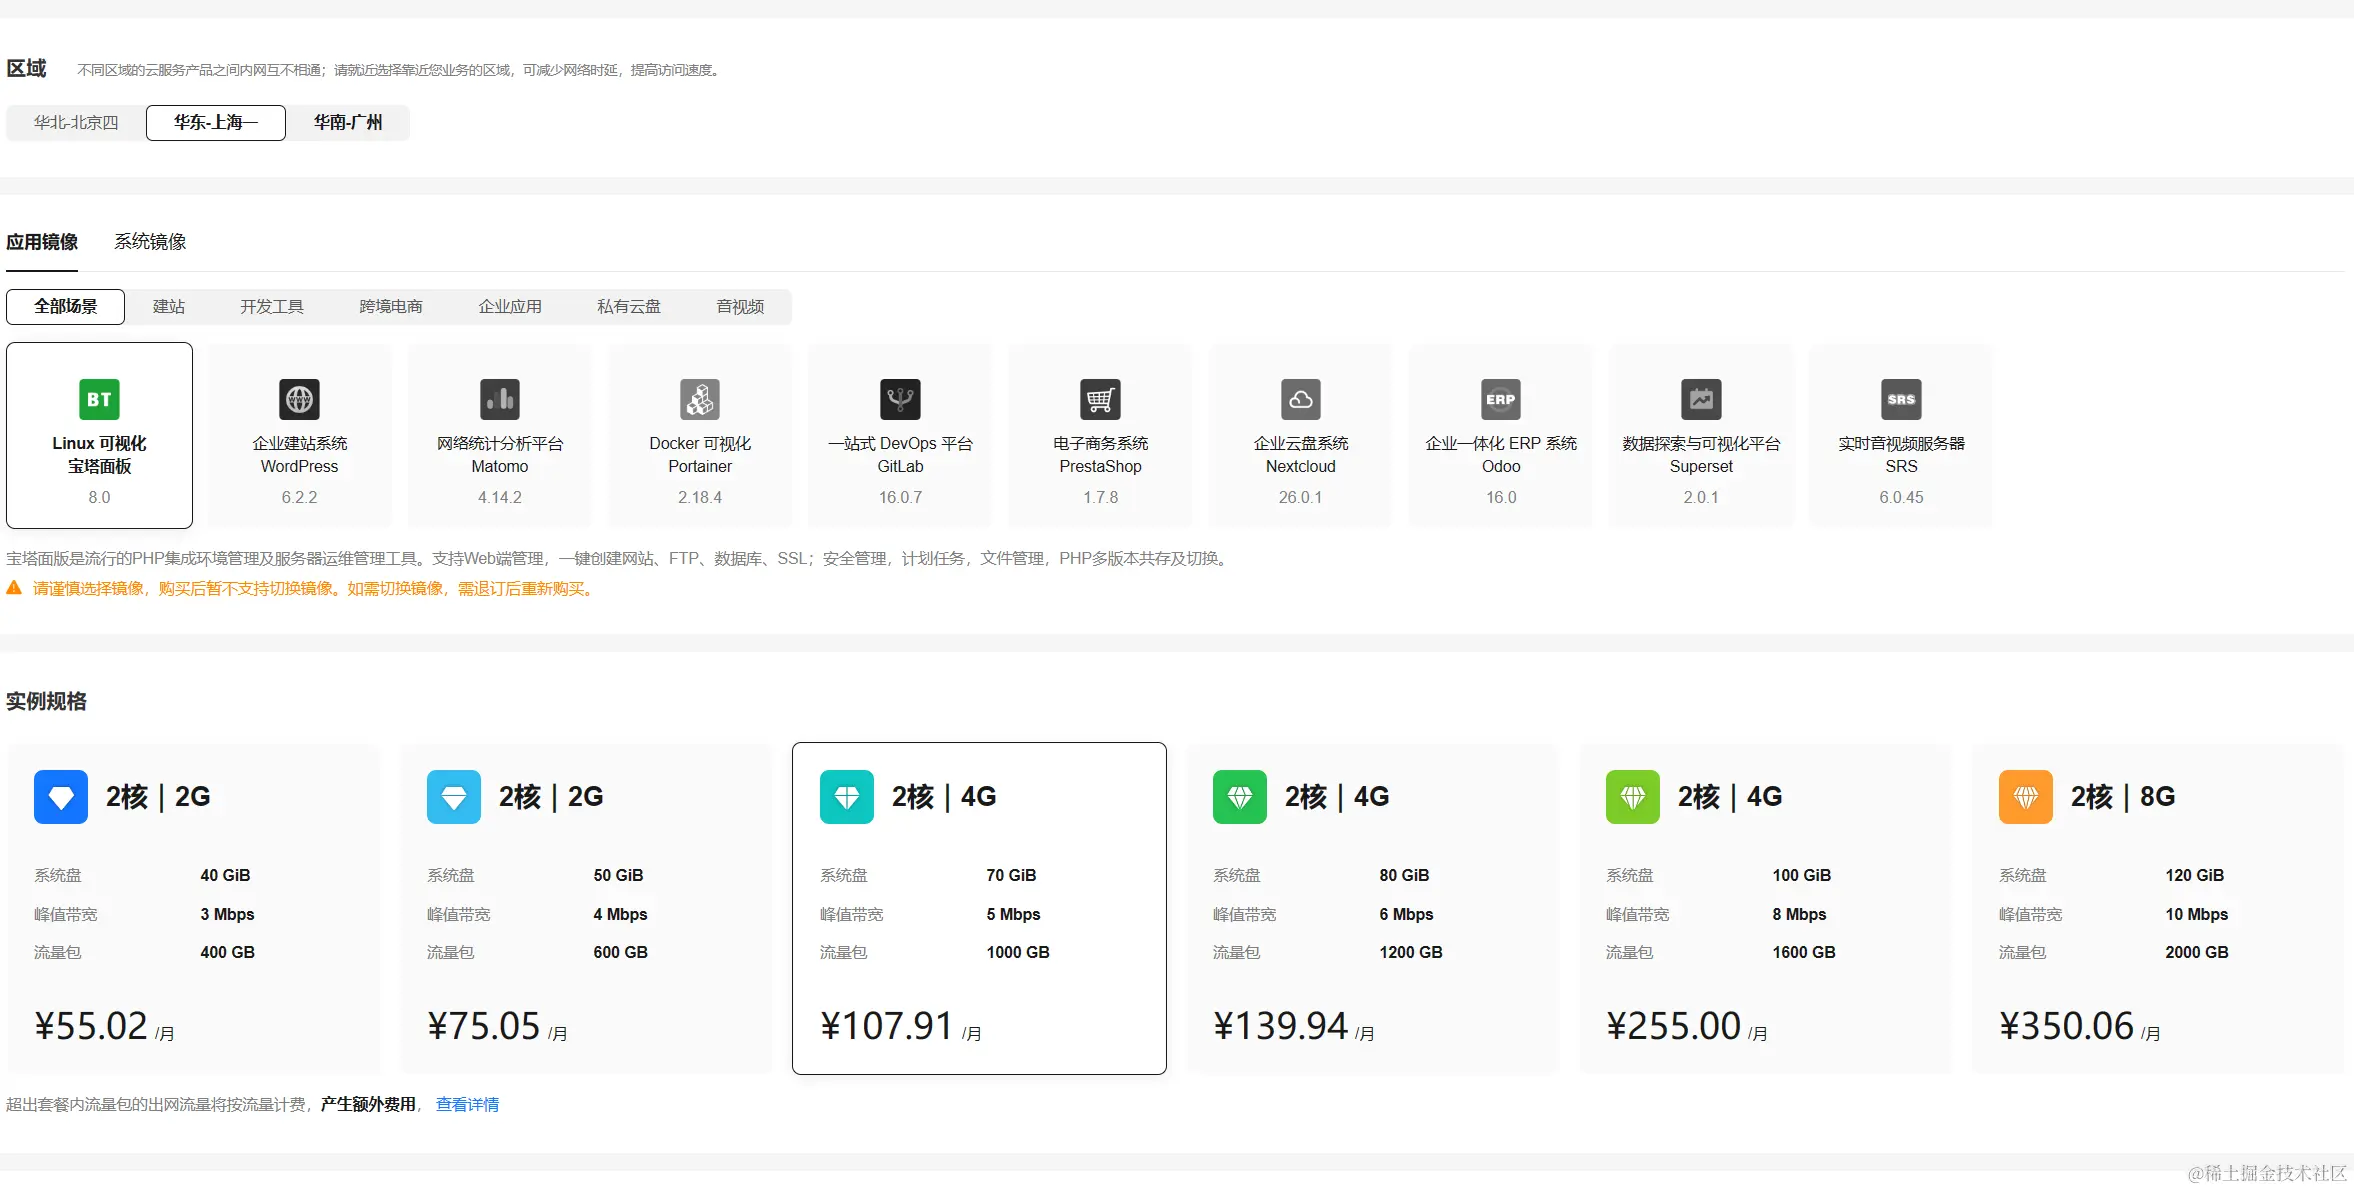
Task: Select the WordPress image icon
Action: [x=299, y=400]
